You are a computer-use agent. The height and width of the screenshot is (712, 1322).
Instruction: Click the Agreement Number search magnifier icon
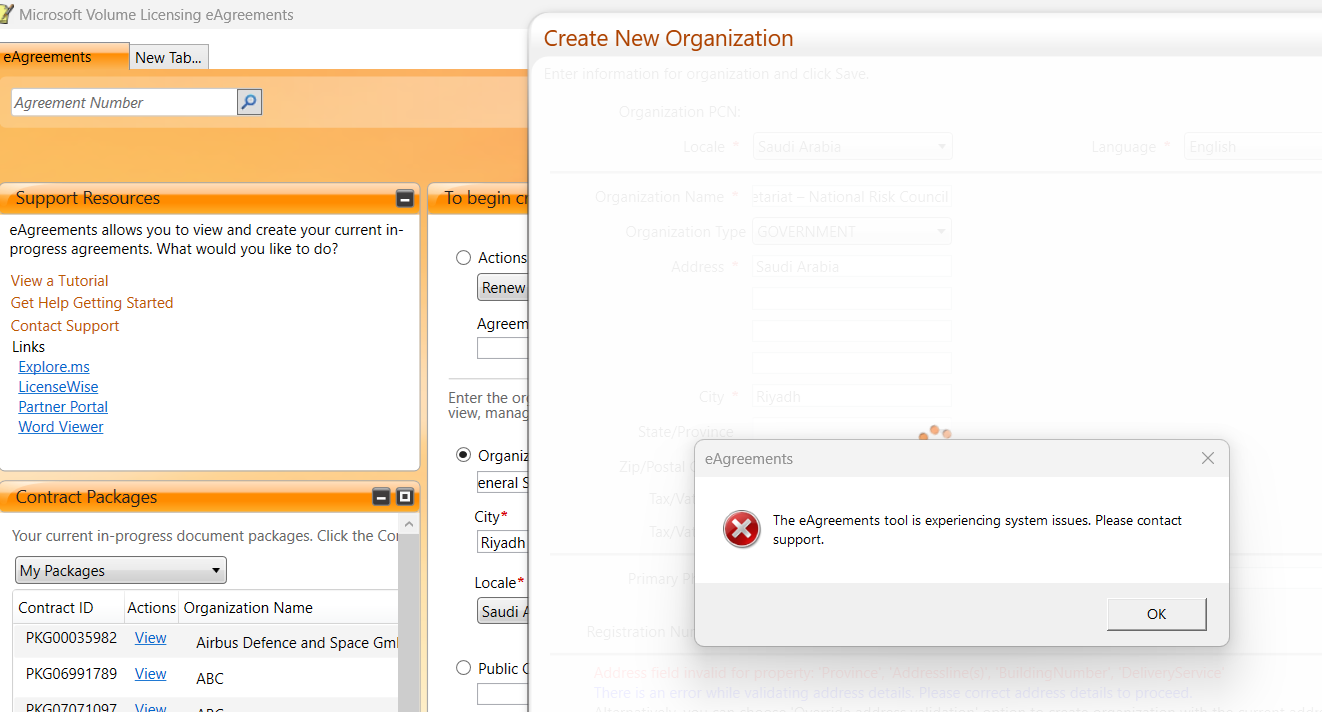click(x=249, y=102)
